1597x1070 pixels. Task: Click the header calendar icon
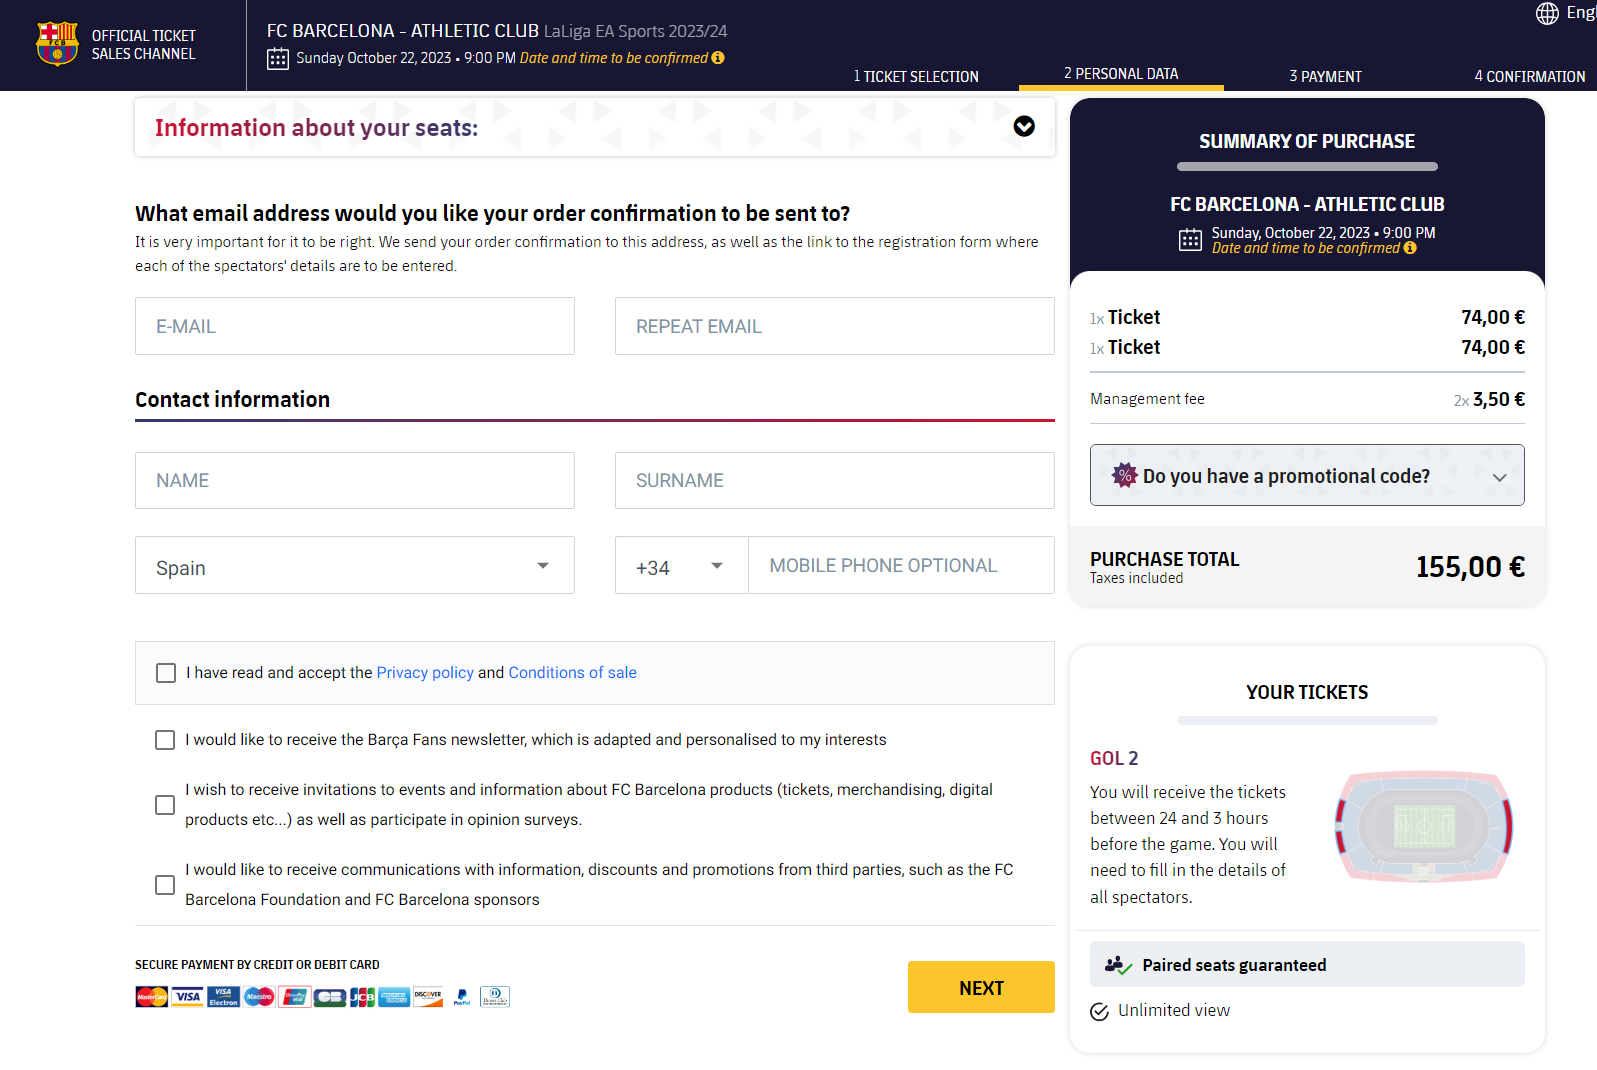coord(278,59)
